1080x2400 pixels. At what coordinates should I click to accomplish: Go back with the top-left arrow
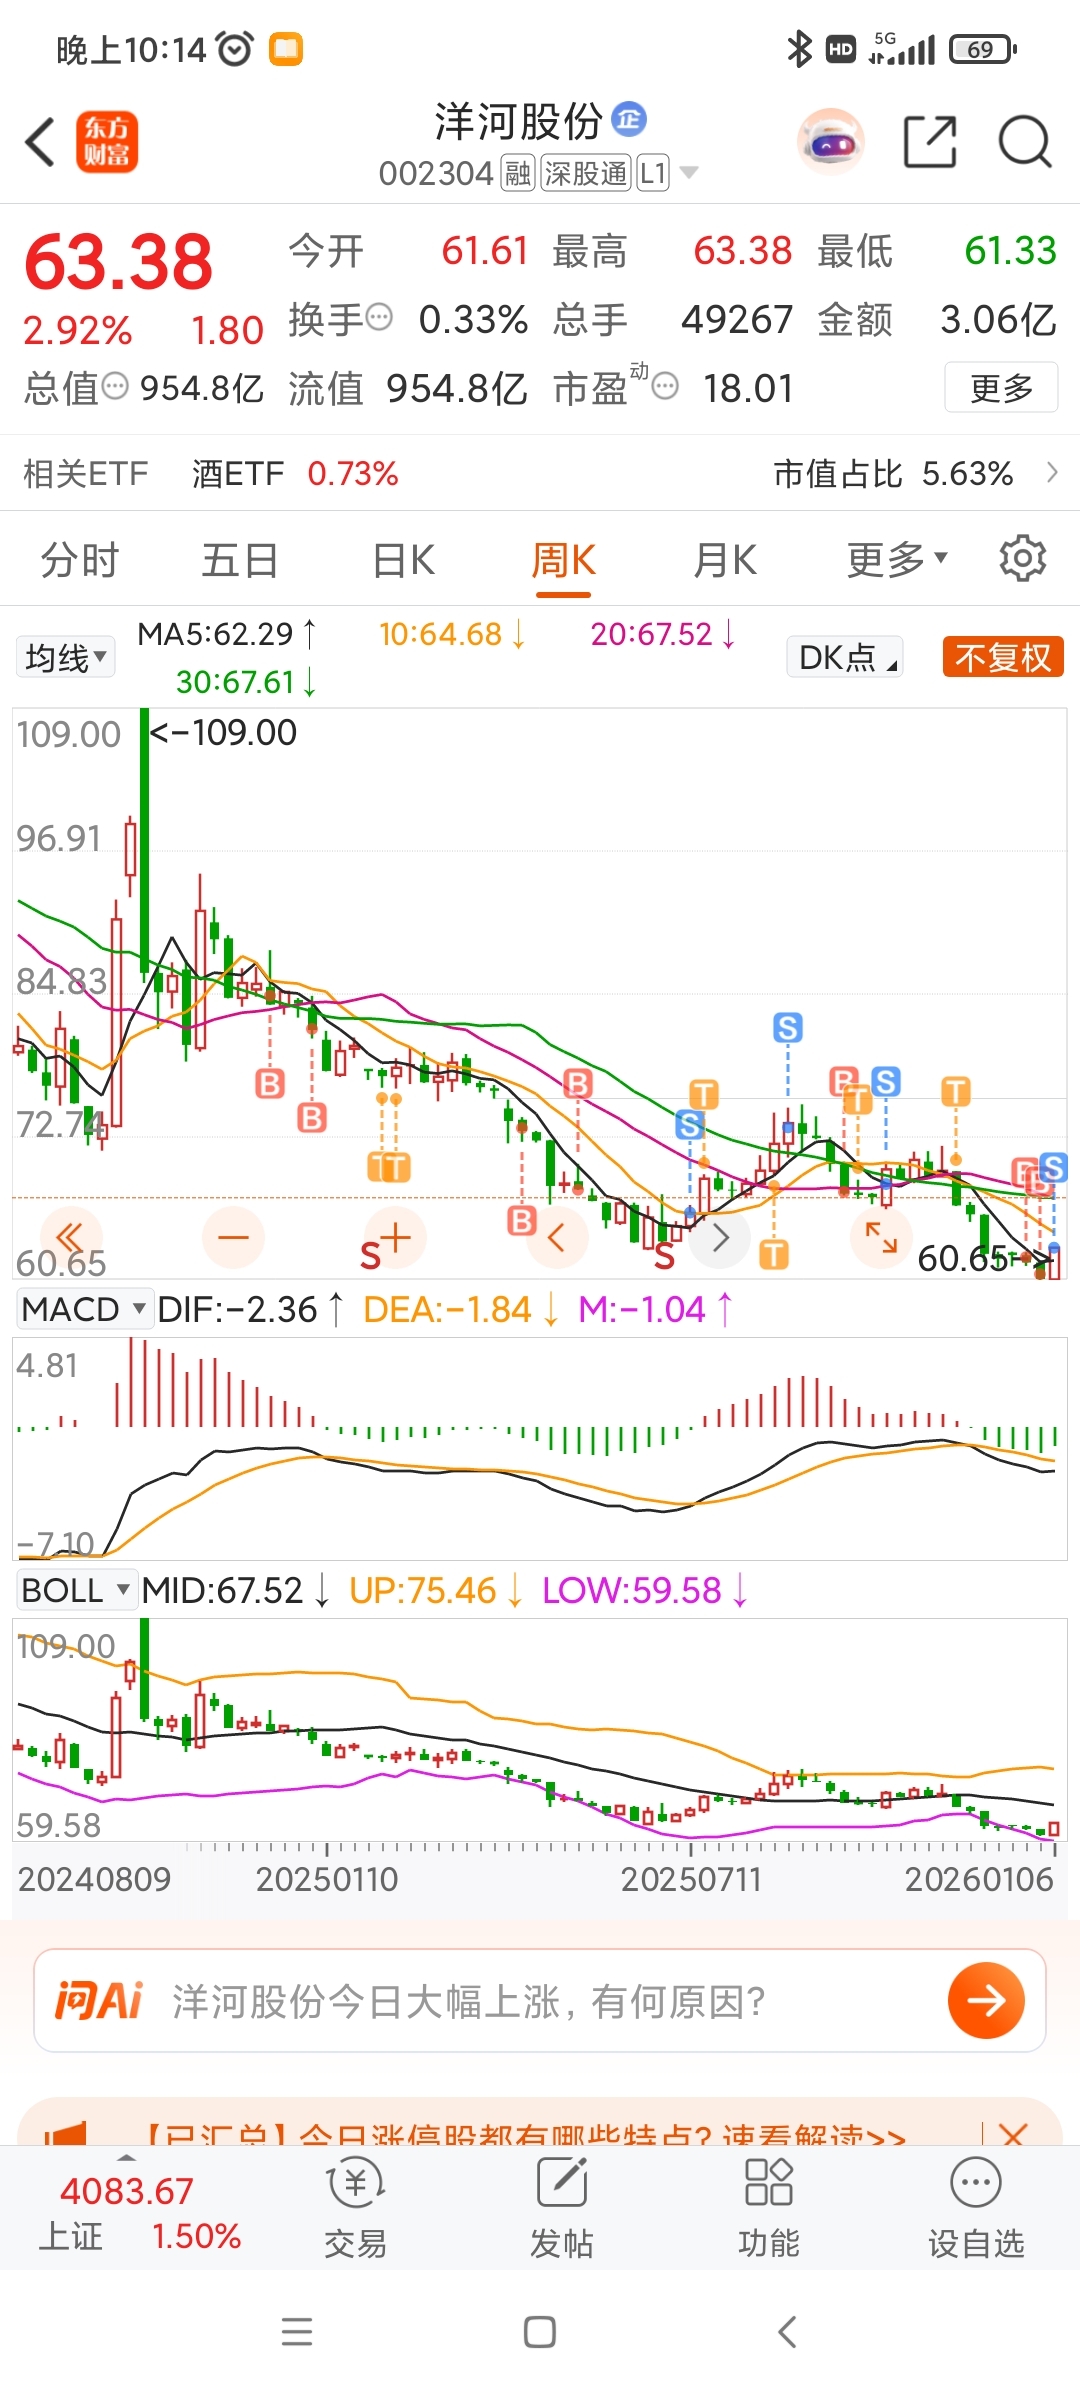(x=40, y=142)
